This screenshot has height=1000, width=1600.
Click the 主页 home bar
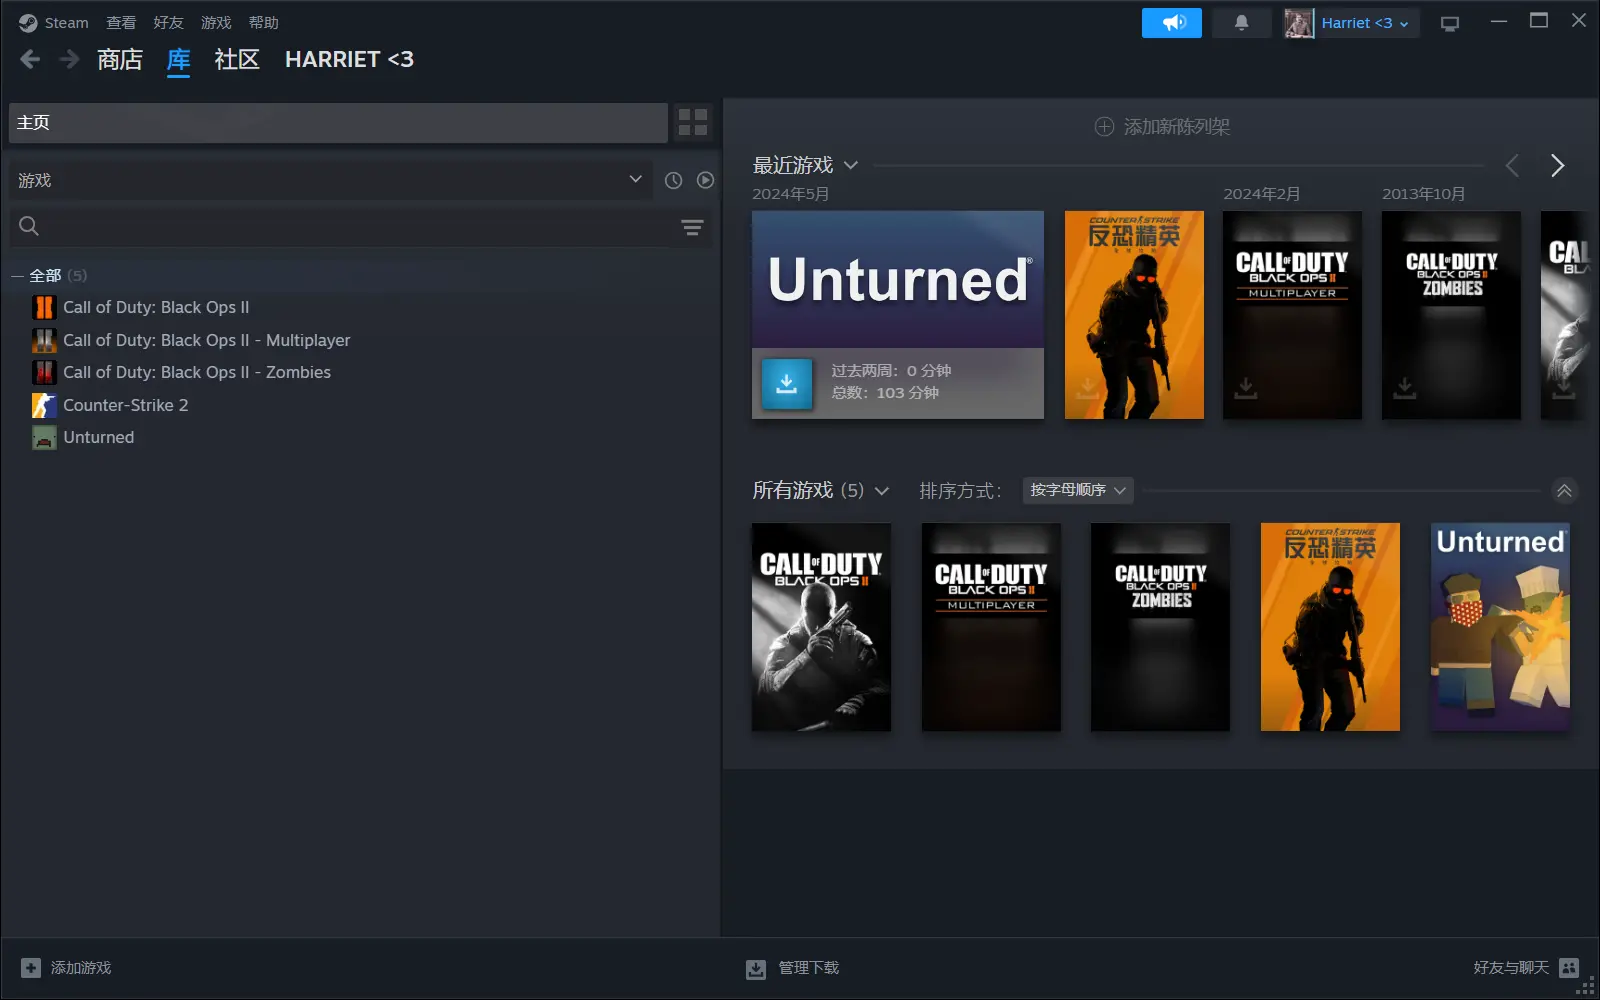click(338, 122)
